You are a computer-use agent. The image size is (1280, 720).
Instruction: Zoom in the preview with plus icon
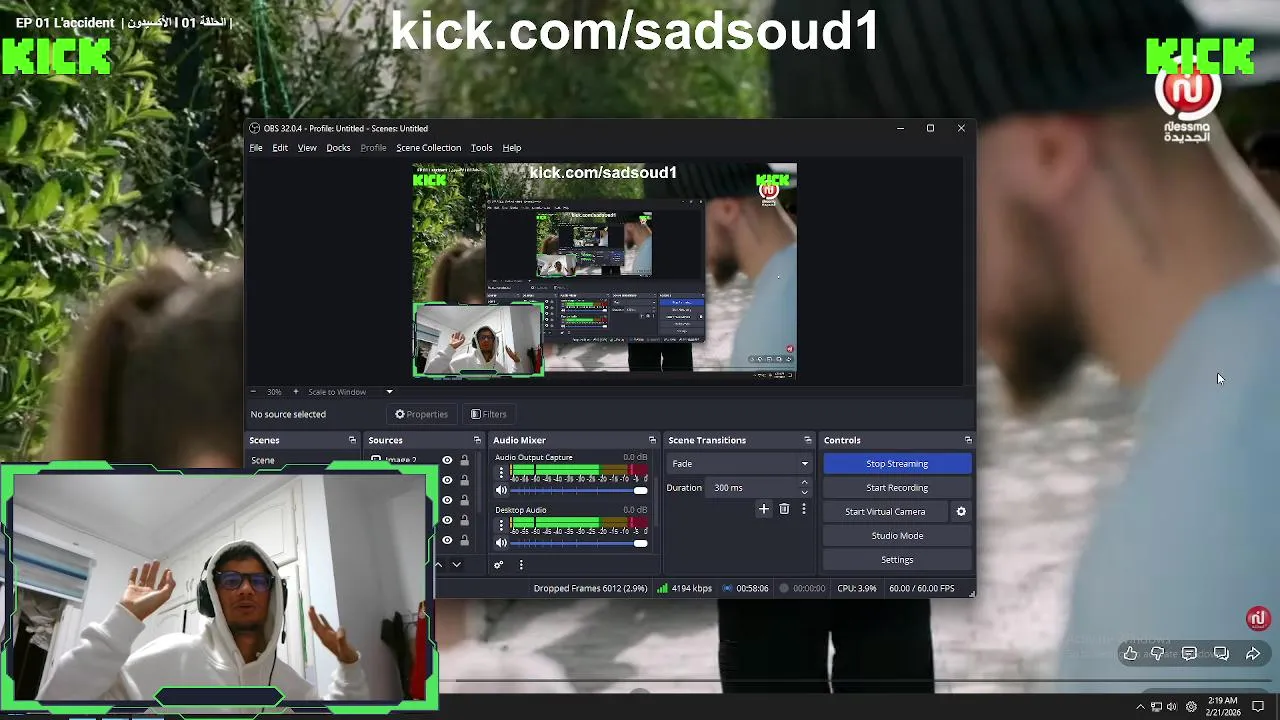[x=295, y=391]
